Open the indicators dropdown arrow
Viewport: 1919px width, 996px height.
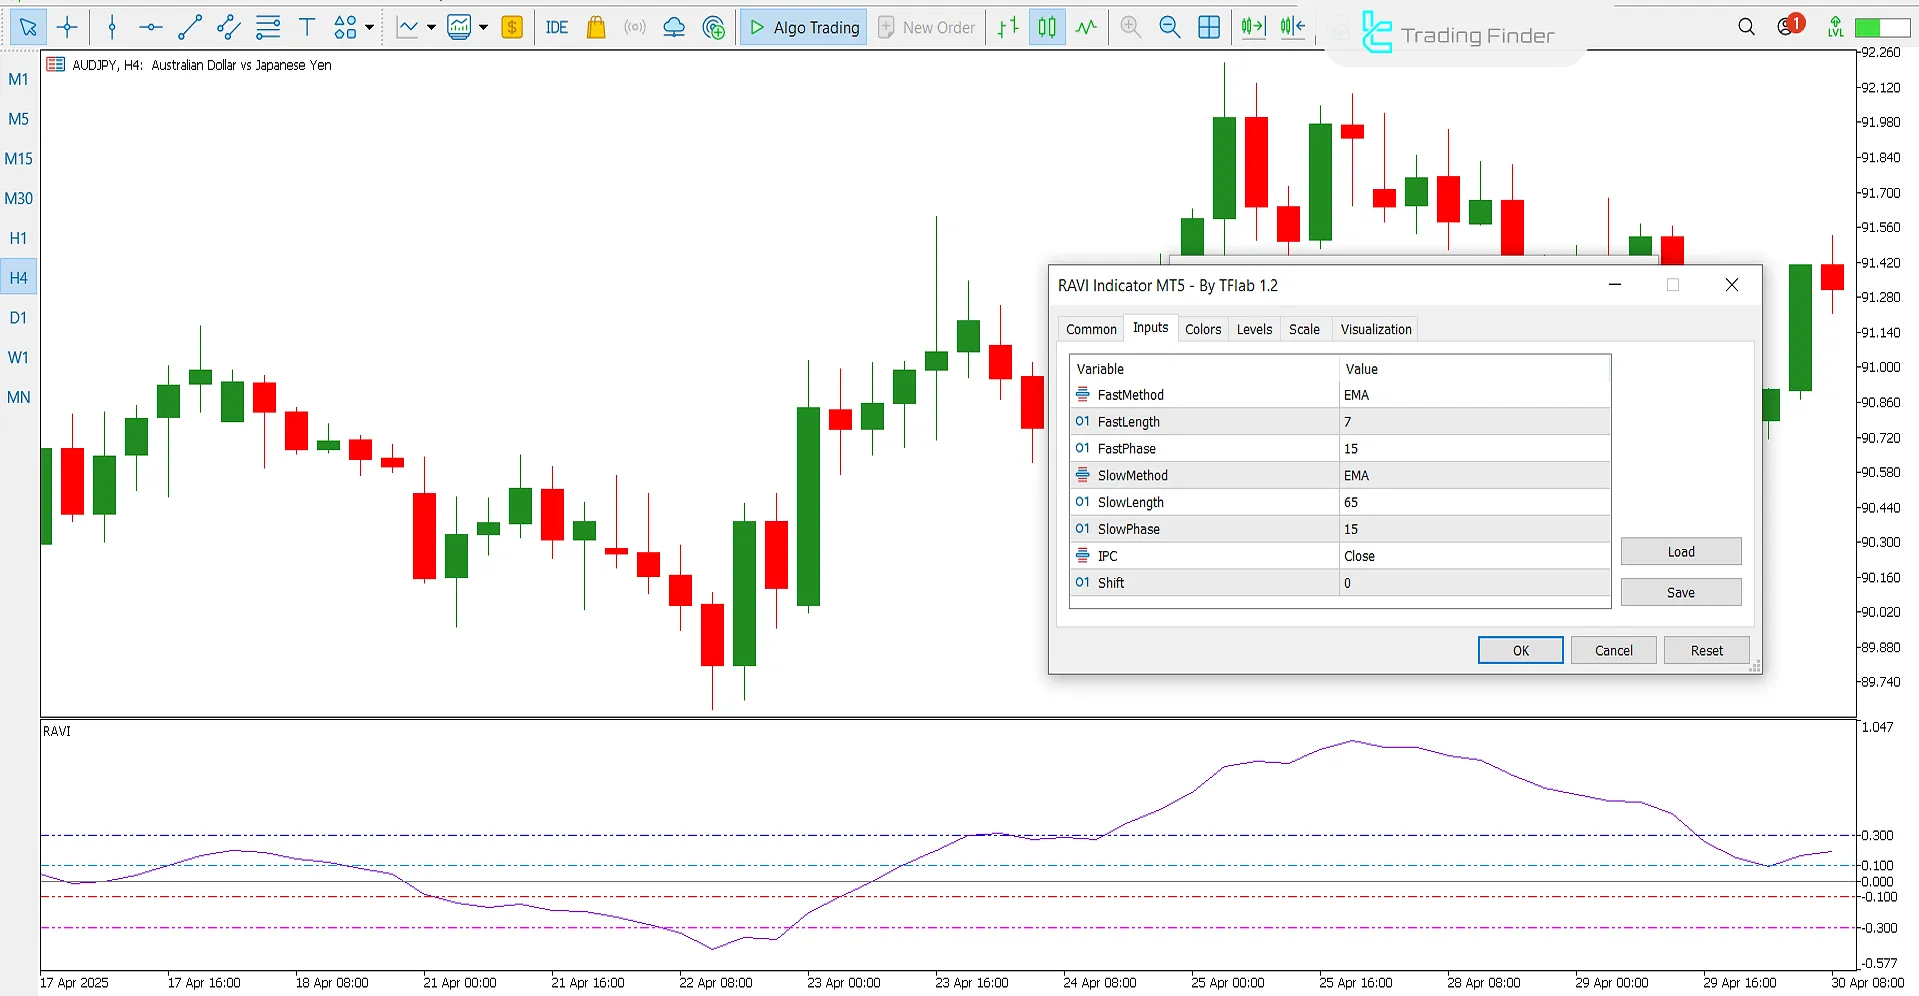click(484, 29)
